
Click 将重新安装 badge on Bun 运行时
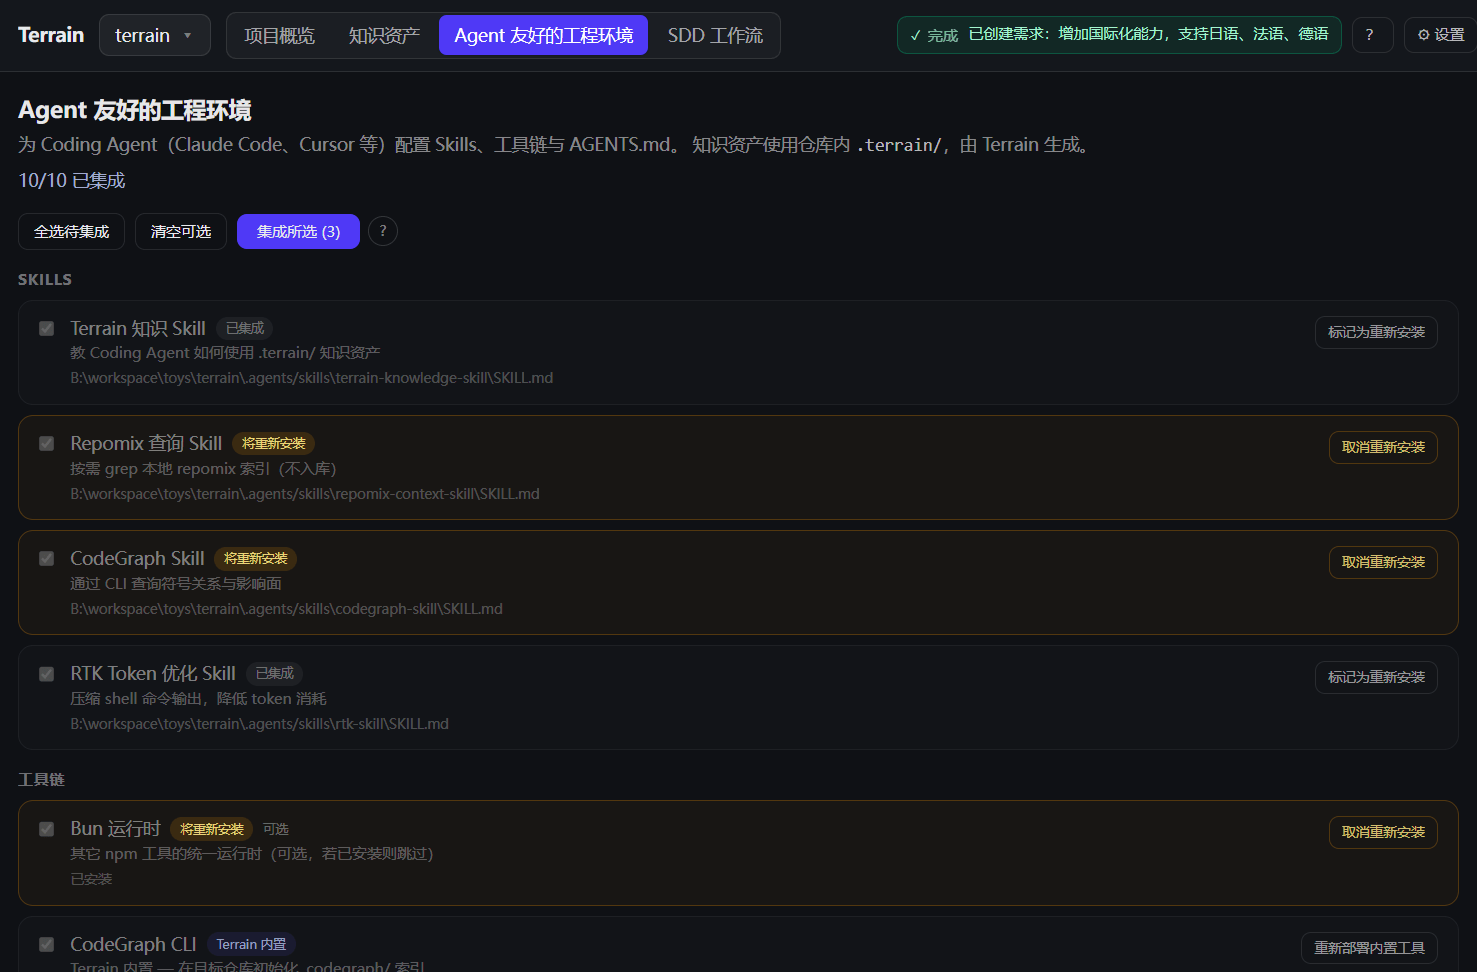pos(212,829)
